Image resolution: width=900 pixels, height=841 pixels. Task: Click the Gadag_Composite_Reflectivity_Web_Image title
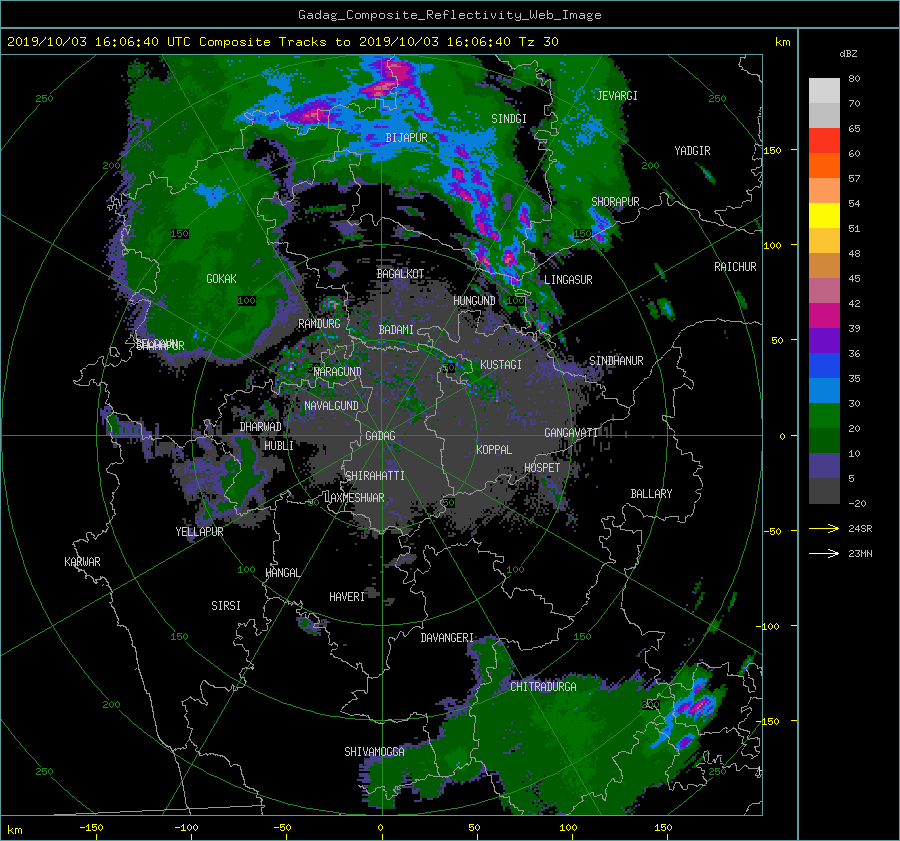pyautogui.click(x=449, y=15)
